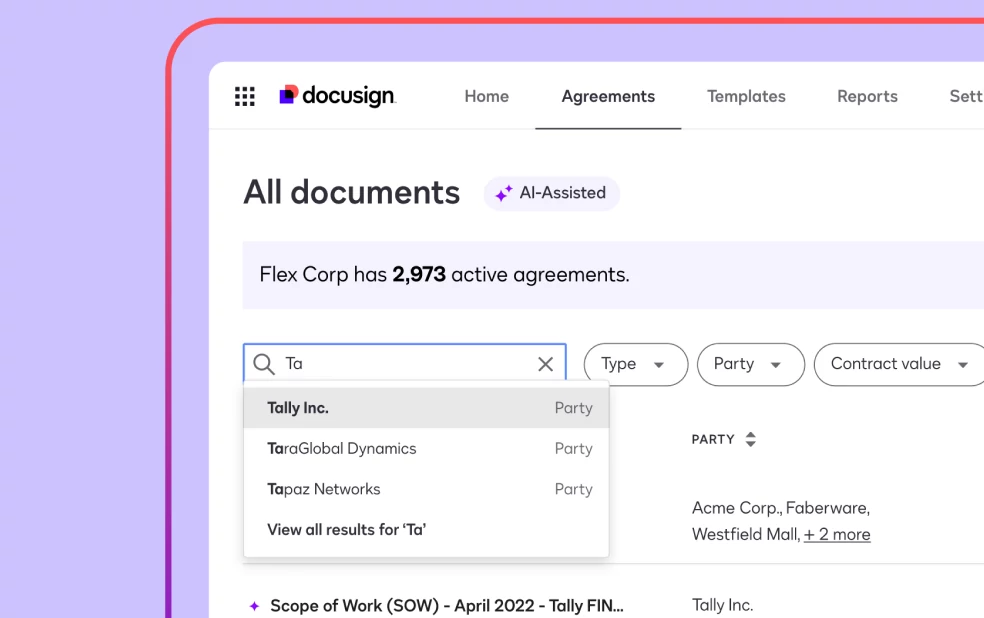Viewport: 984px width, 618px height.
Task: Click 'Acme Corp., Faberware,' party text
Action: tap(781, 508)
